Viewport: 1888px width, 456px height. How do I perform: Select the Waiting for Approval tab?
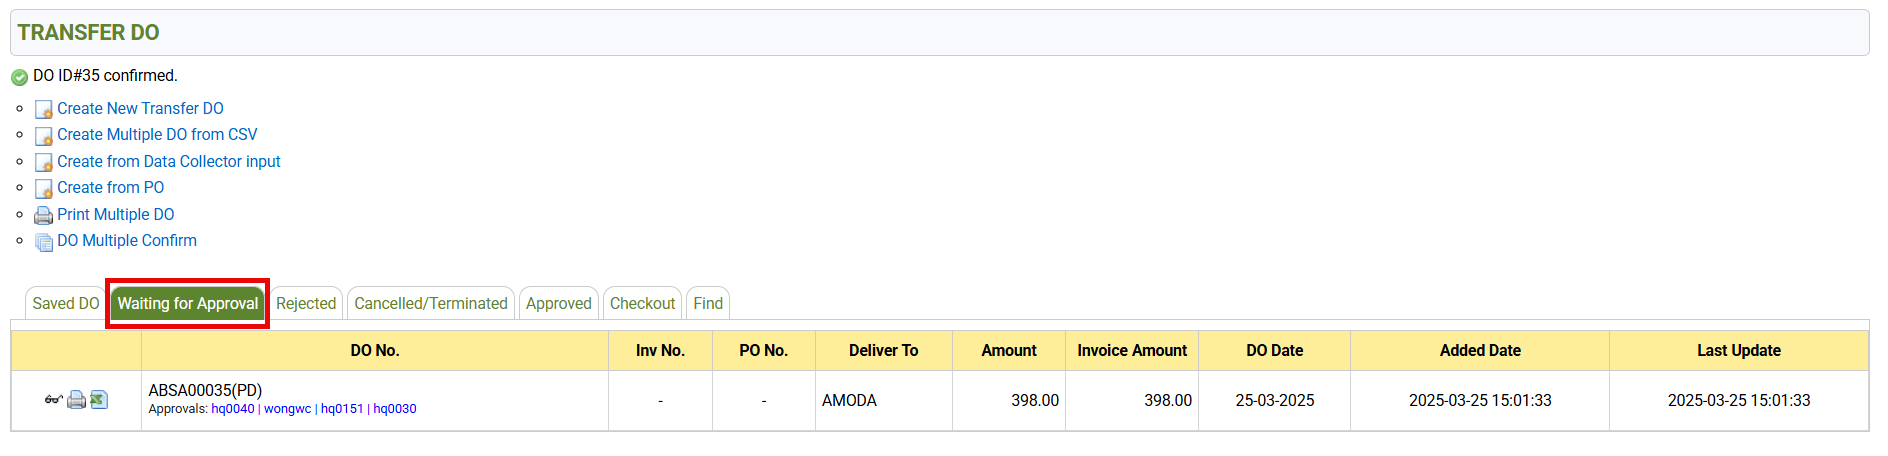188,303
